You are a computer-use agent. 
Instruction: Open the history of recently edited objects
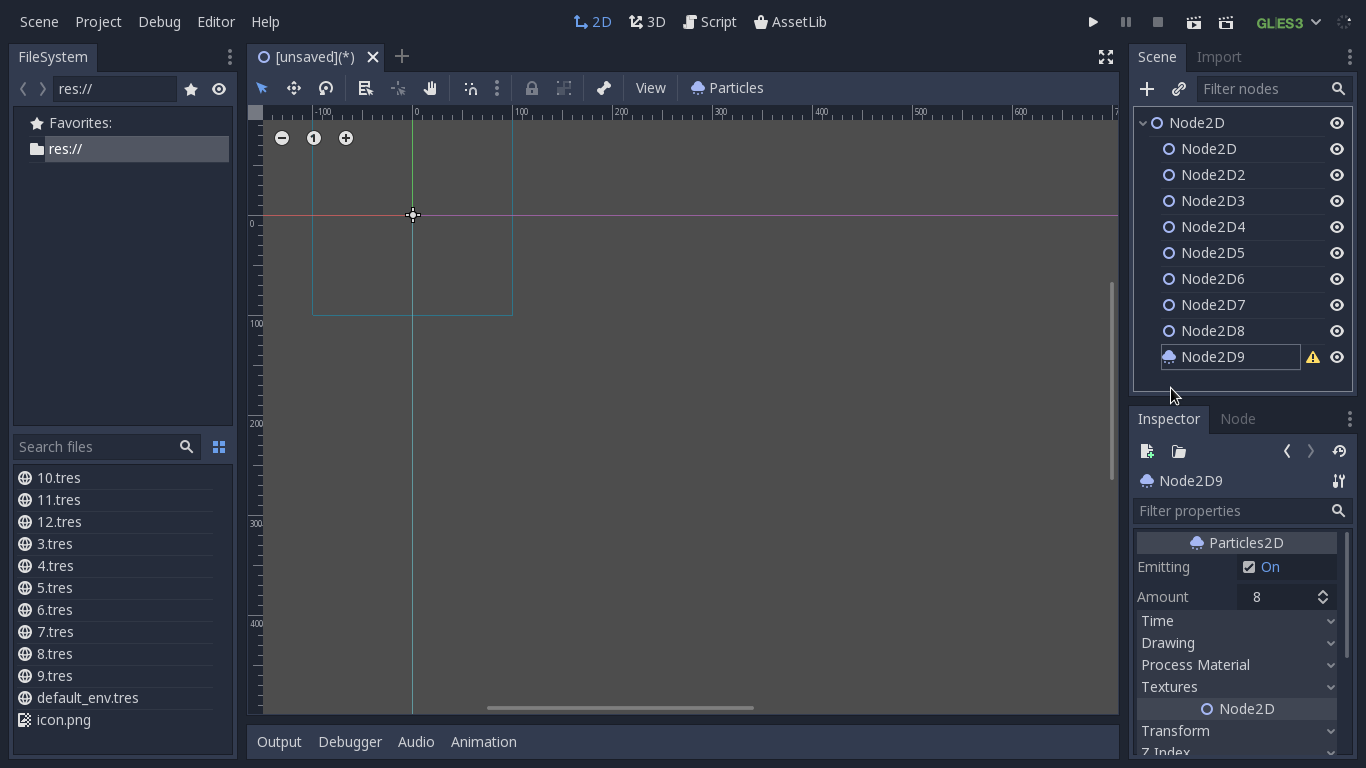click(x=1339, y=451)
